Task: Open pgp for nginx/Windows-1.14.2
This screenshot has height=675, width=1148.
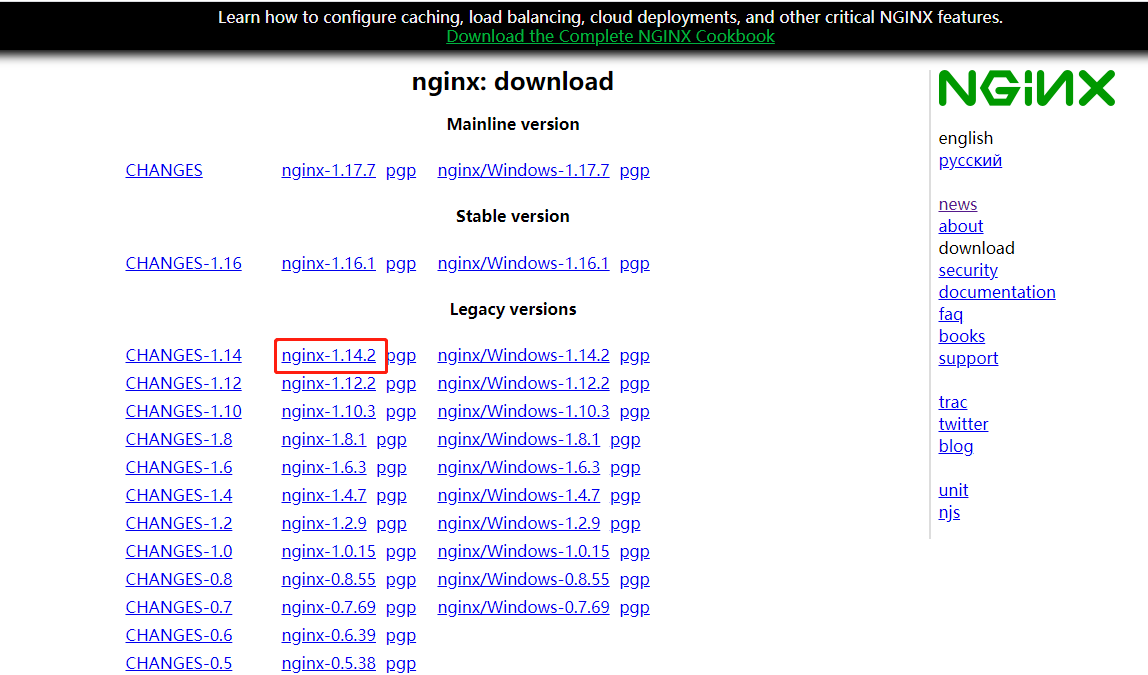Action: [634, 356]
